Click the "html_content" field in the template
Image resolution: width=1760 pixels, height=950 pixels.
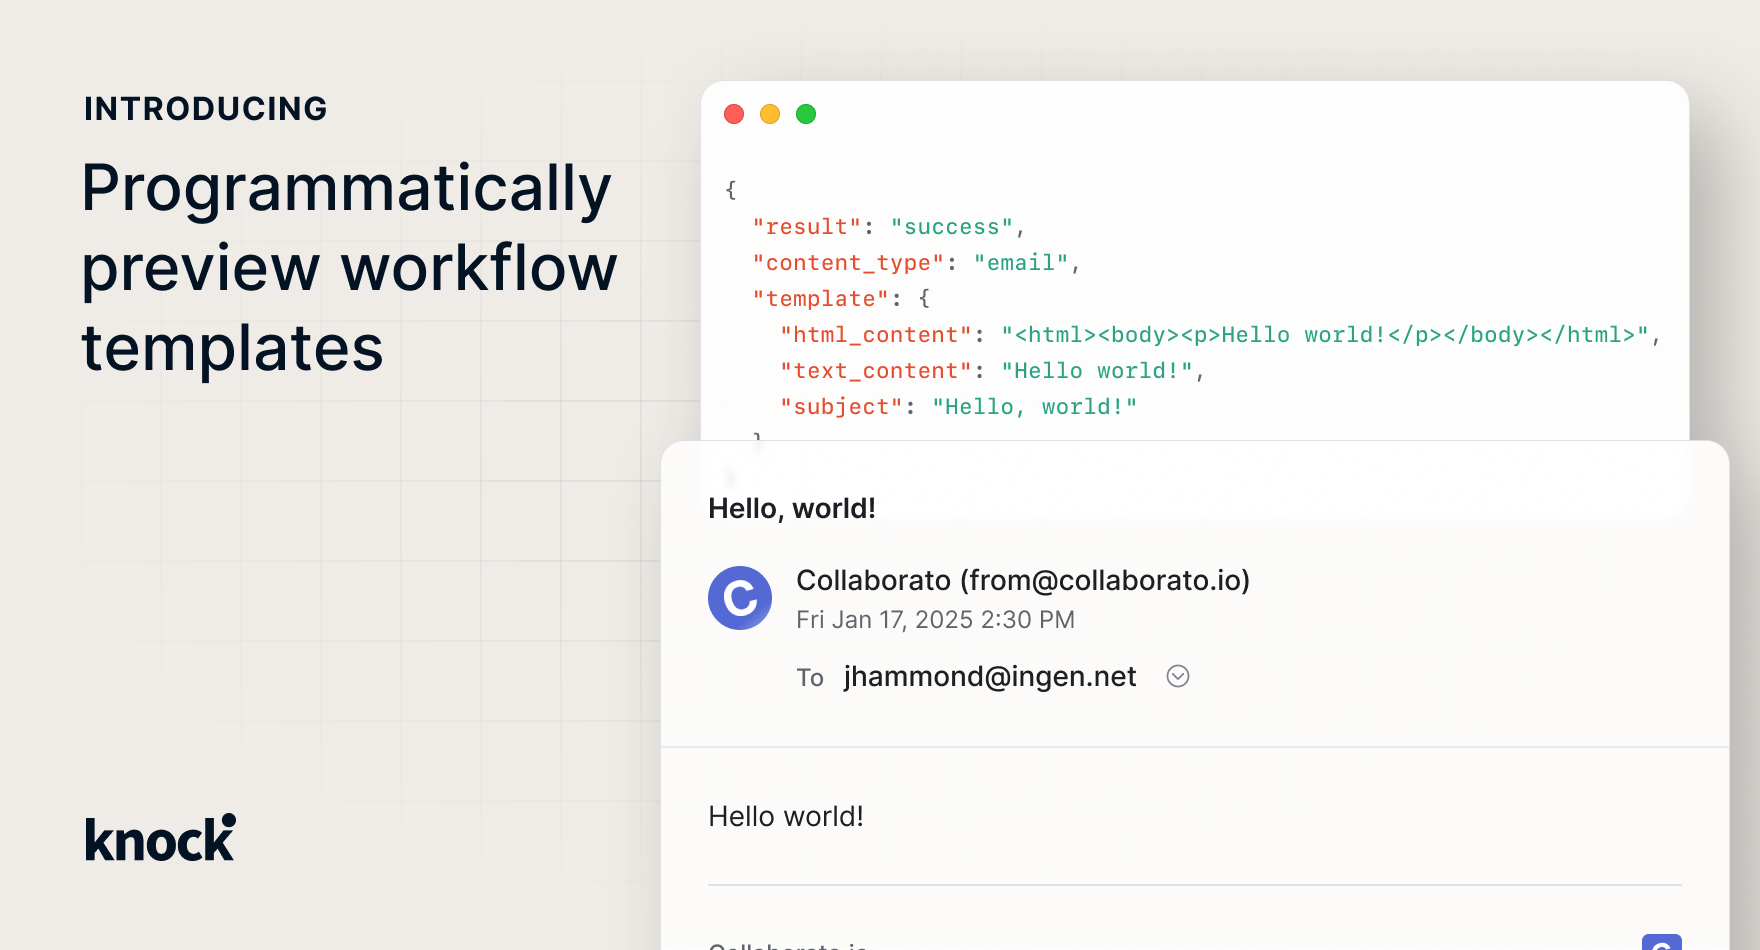pos(874,334)
